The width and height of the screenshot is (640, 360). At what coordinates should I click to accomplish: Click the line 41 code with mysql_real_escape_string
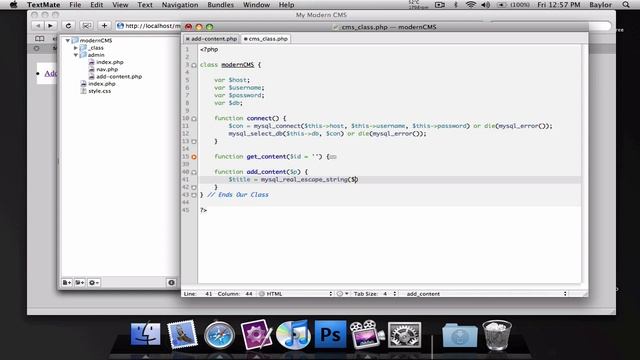(293, 180)
